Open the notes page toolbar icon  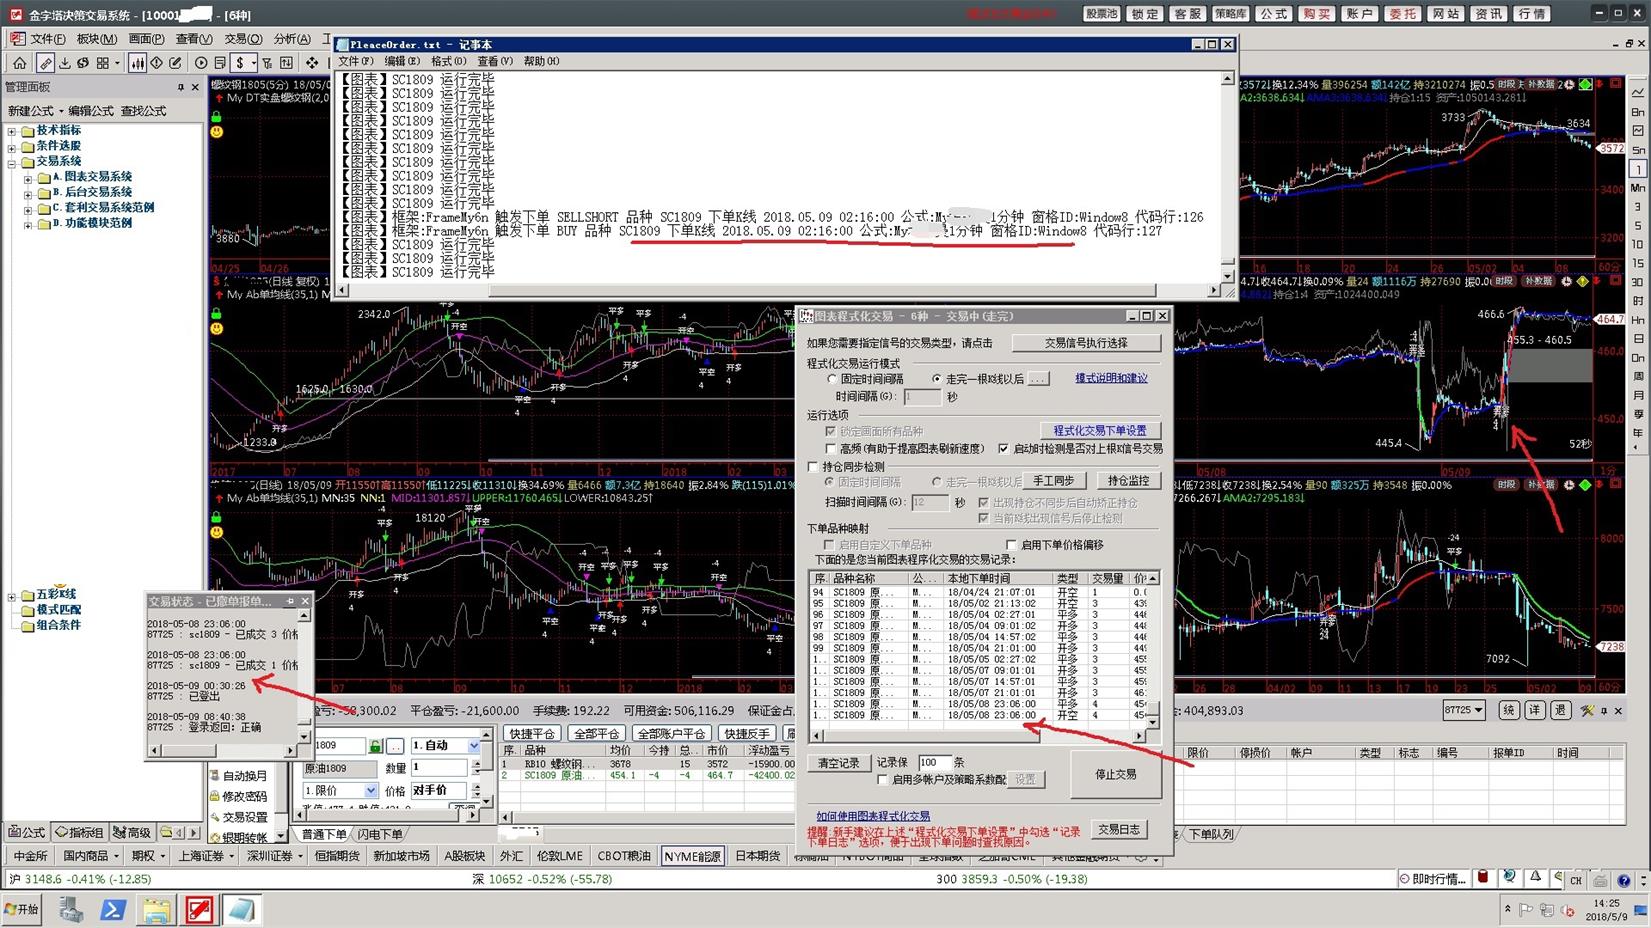pos(220,63)
